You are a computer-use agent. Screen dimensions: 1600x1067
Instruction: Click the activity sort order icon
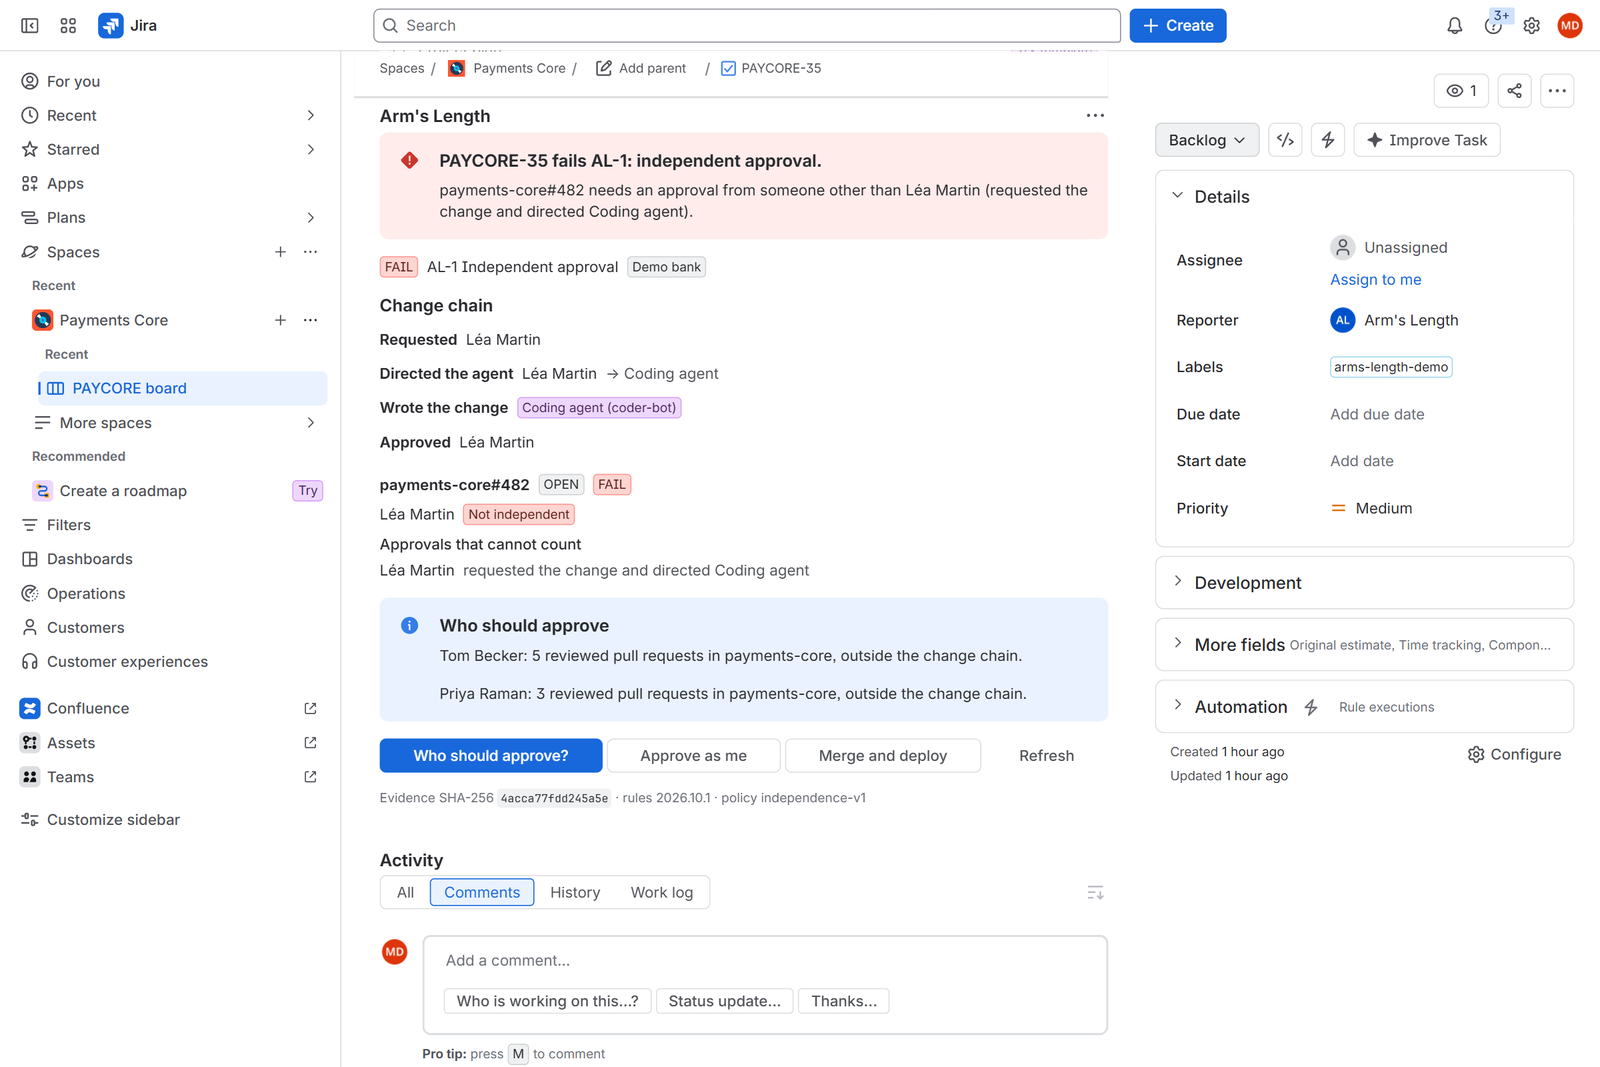(x=1095, y=892)
